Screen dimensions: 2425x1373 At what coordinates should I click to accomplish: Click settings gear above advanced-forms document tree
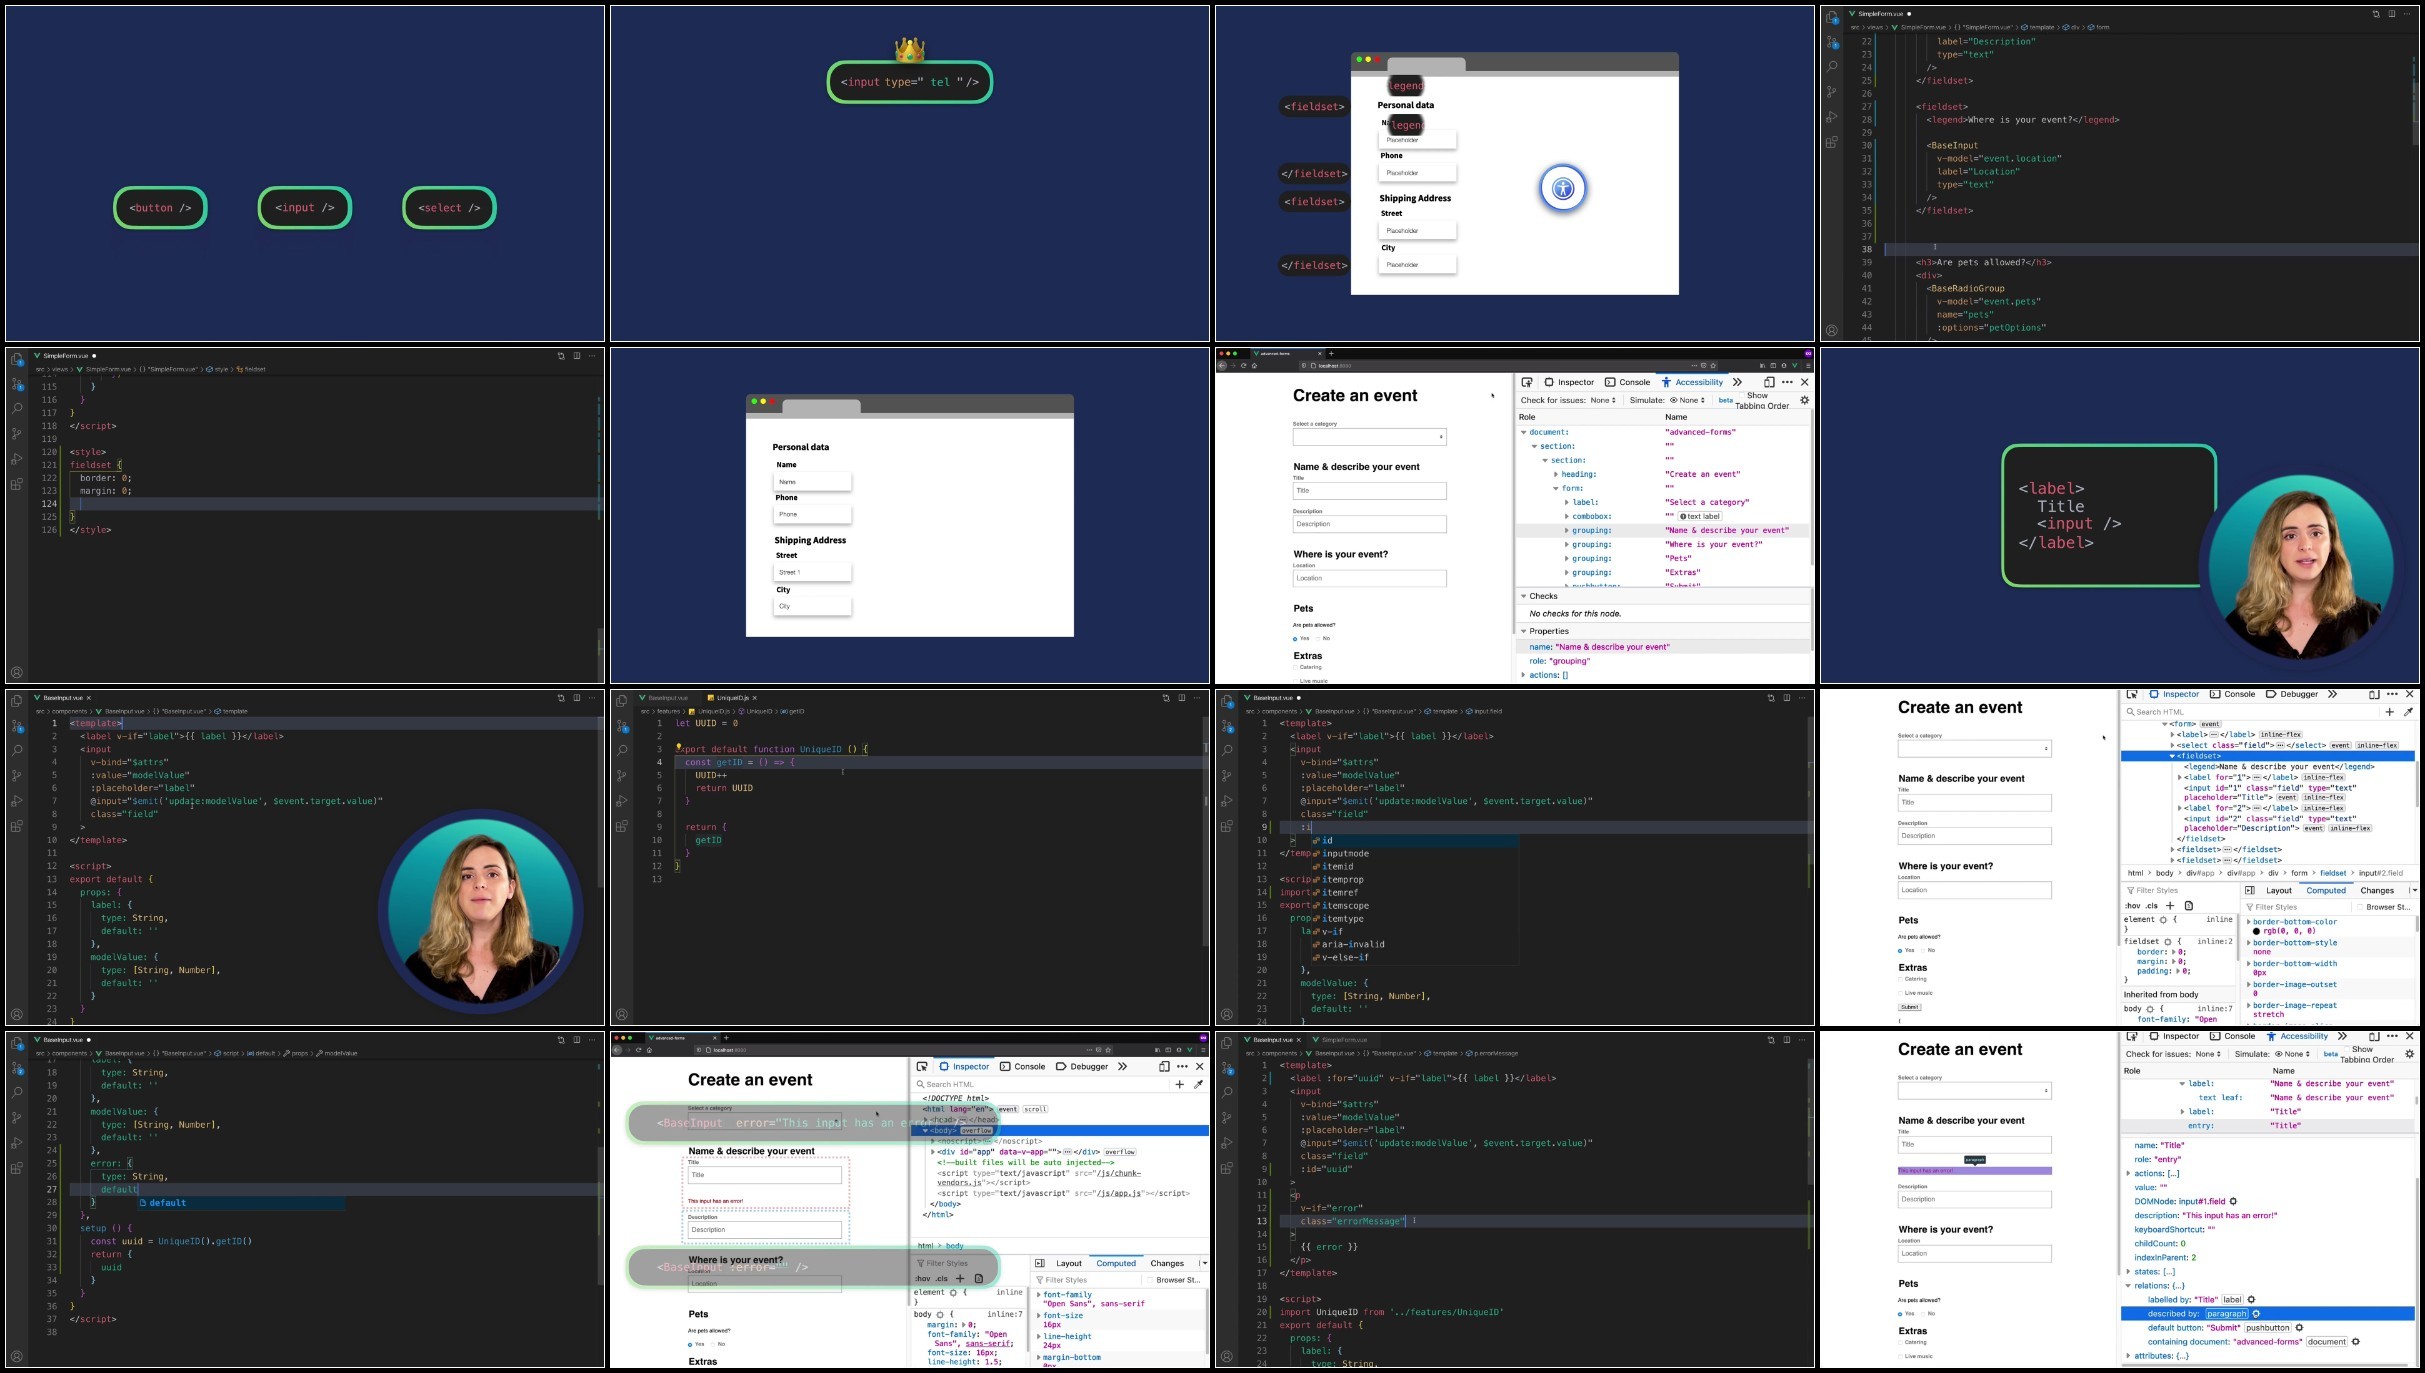(x=1805, y=400)
